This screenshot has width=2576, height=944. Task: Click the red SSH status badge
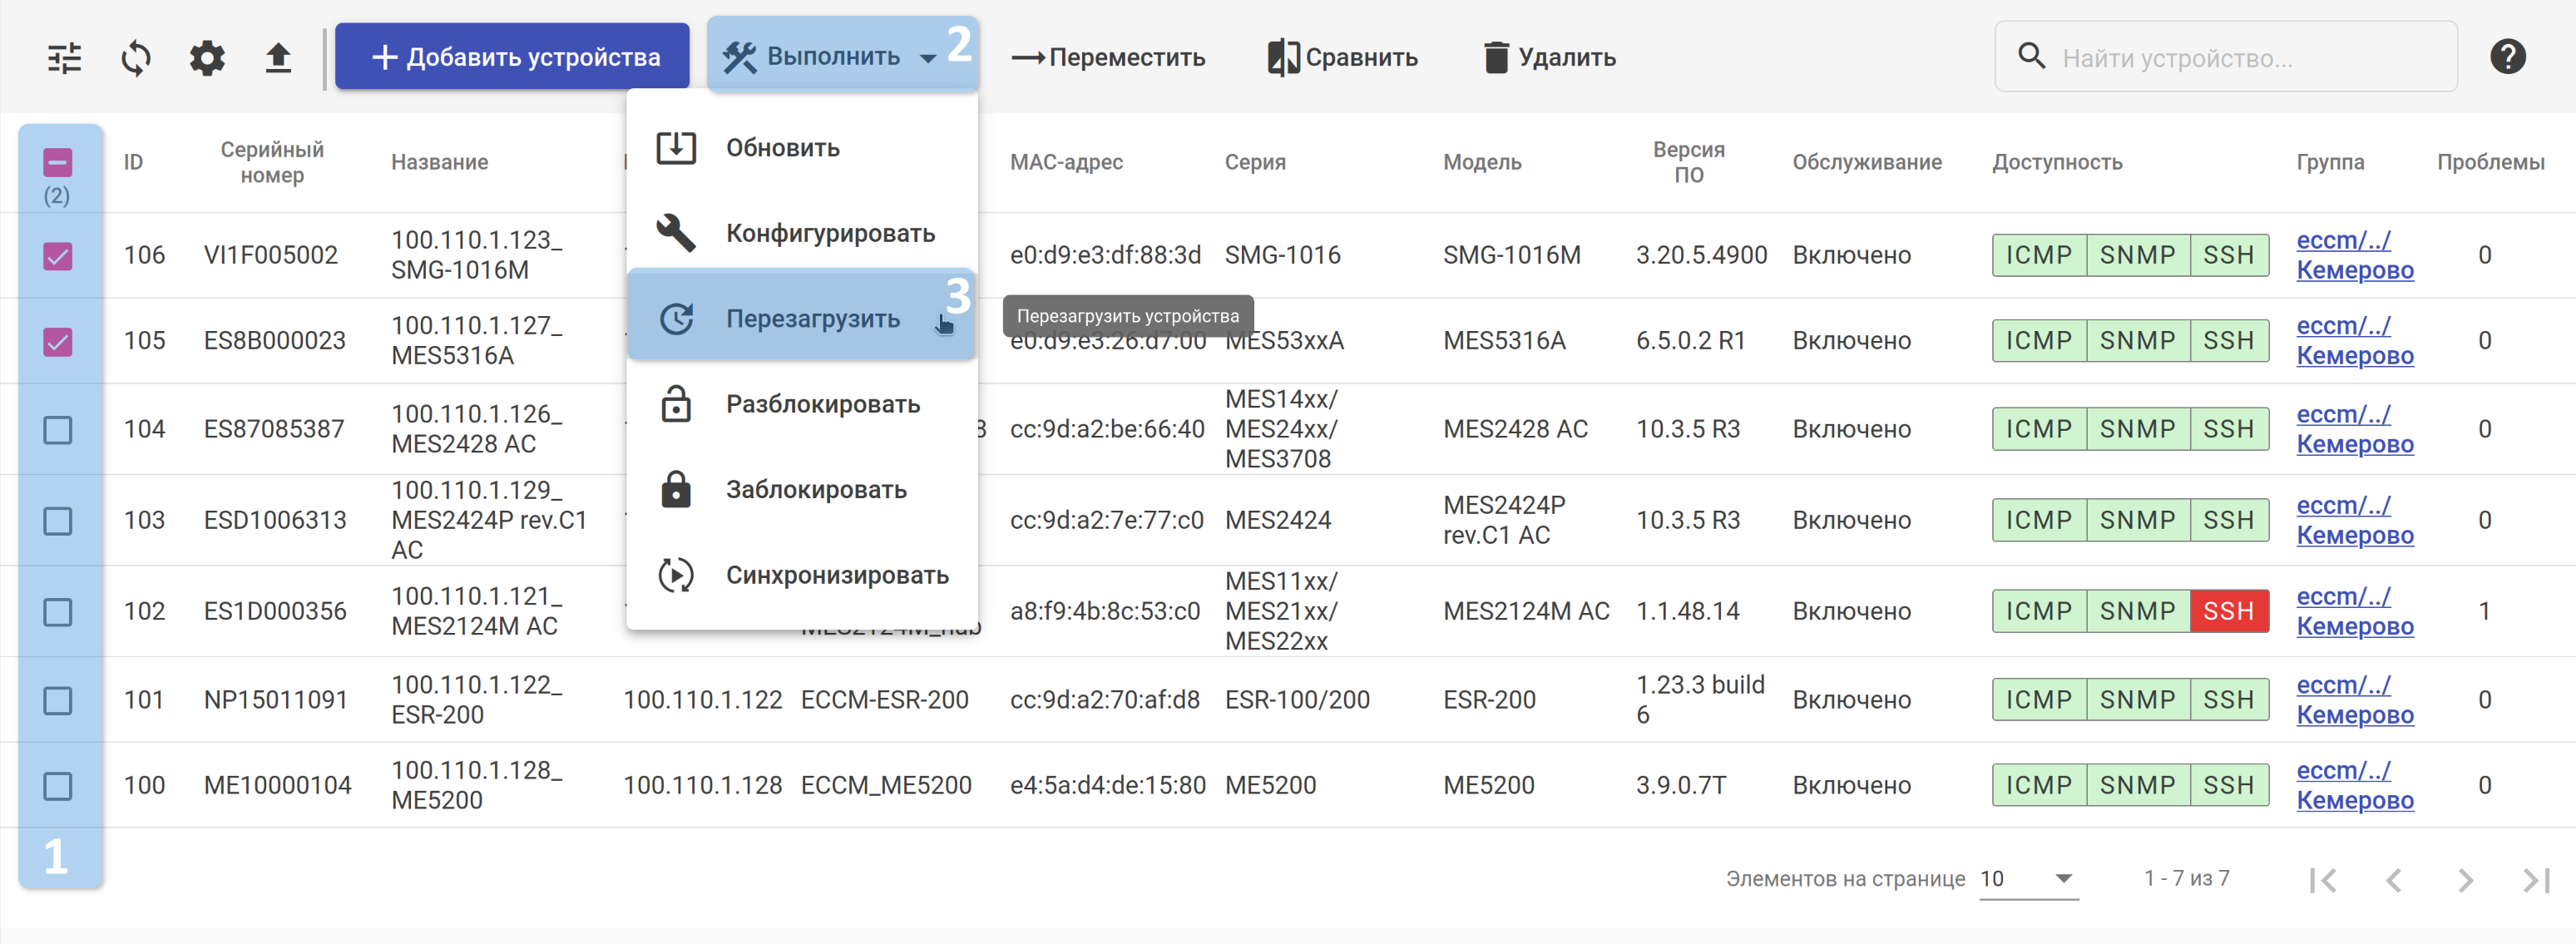click(2228, 611)
